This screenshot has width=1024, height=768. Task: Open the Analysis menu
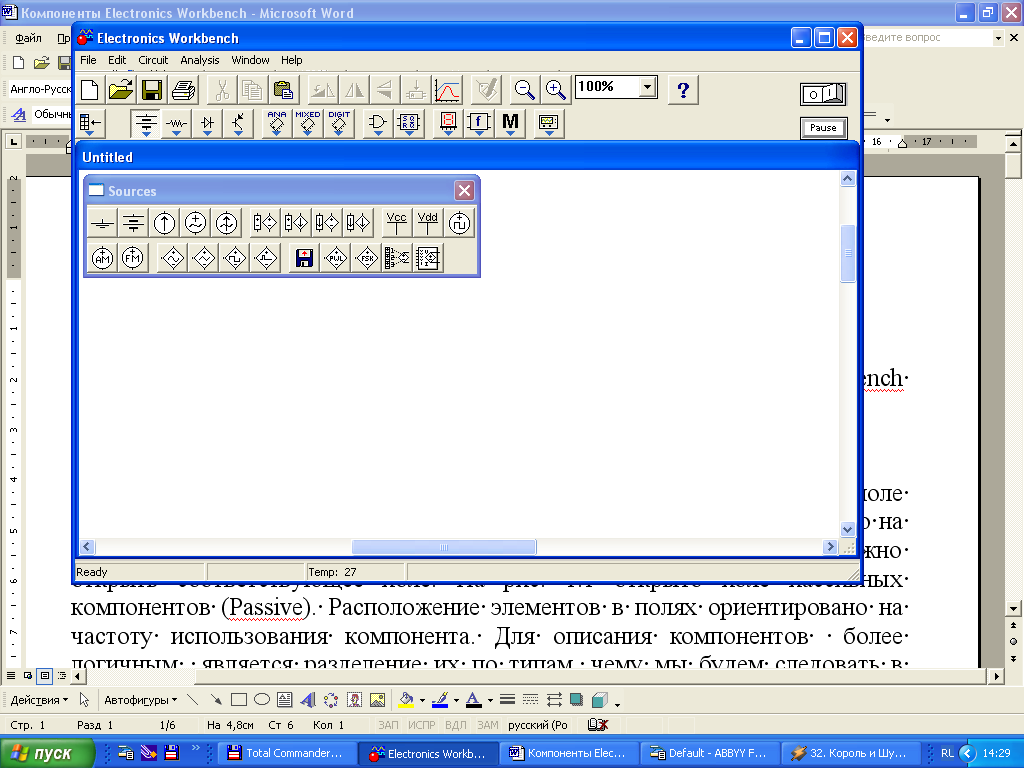click(200, 60)
